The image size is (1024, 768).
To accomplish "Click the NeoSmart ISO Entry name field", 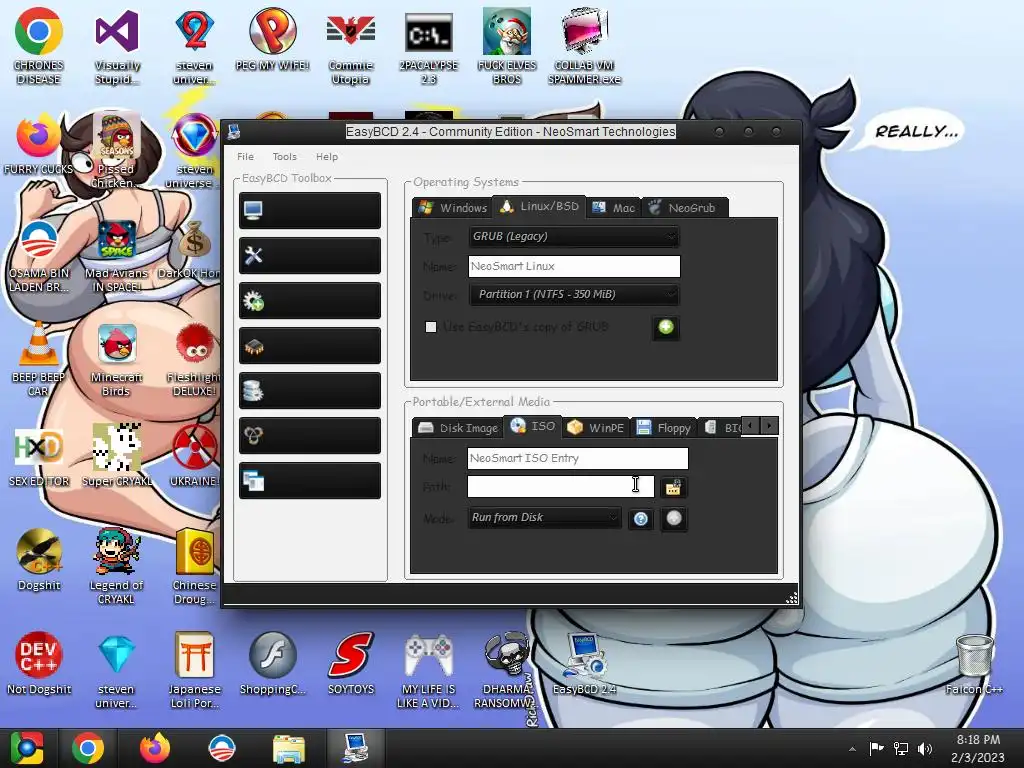I will [x=578, y=458].
